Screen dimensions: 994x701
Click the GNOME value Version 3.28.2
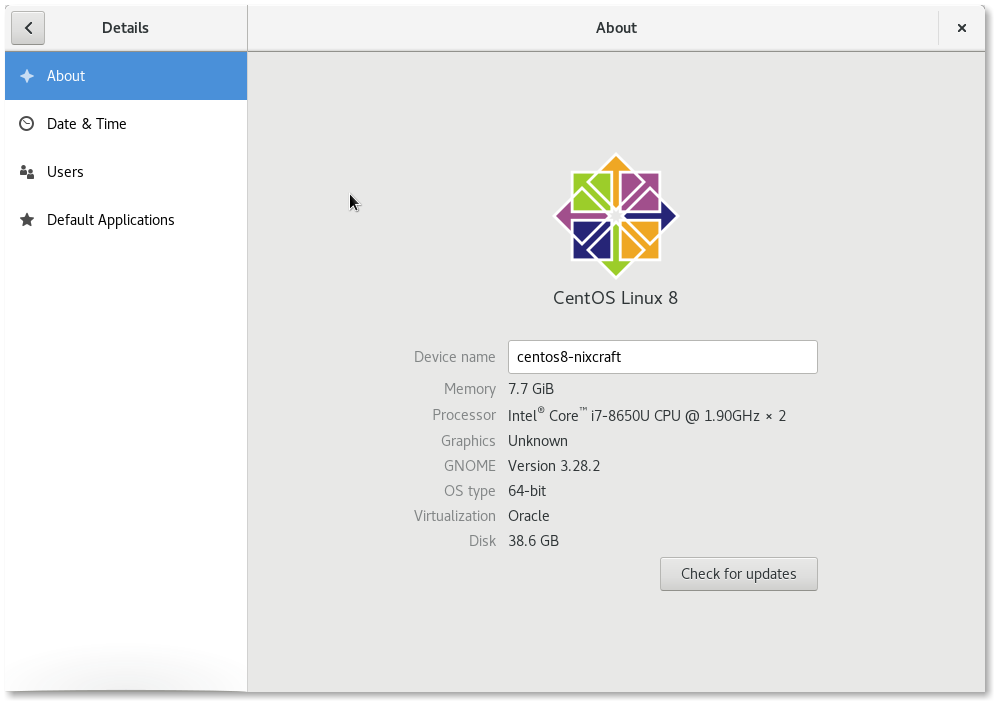pos(553,466)
